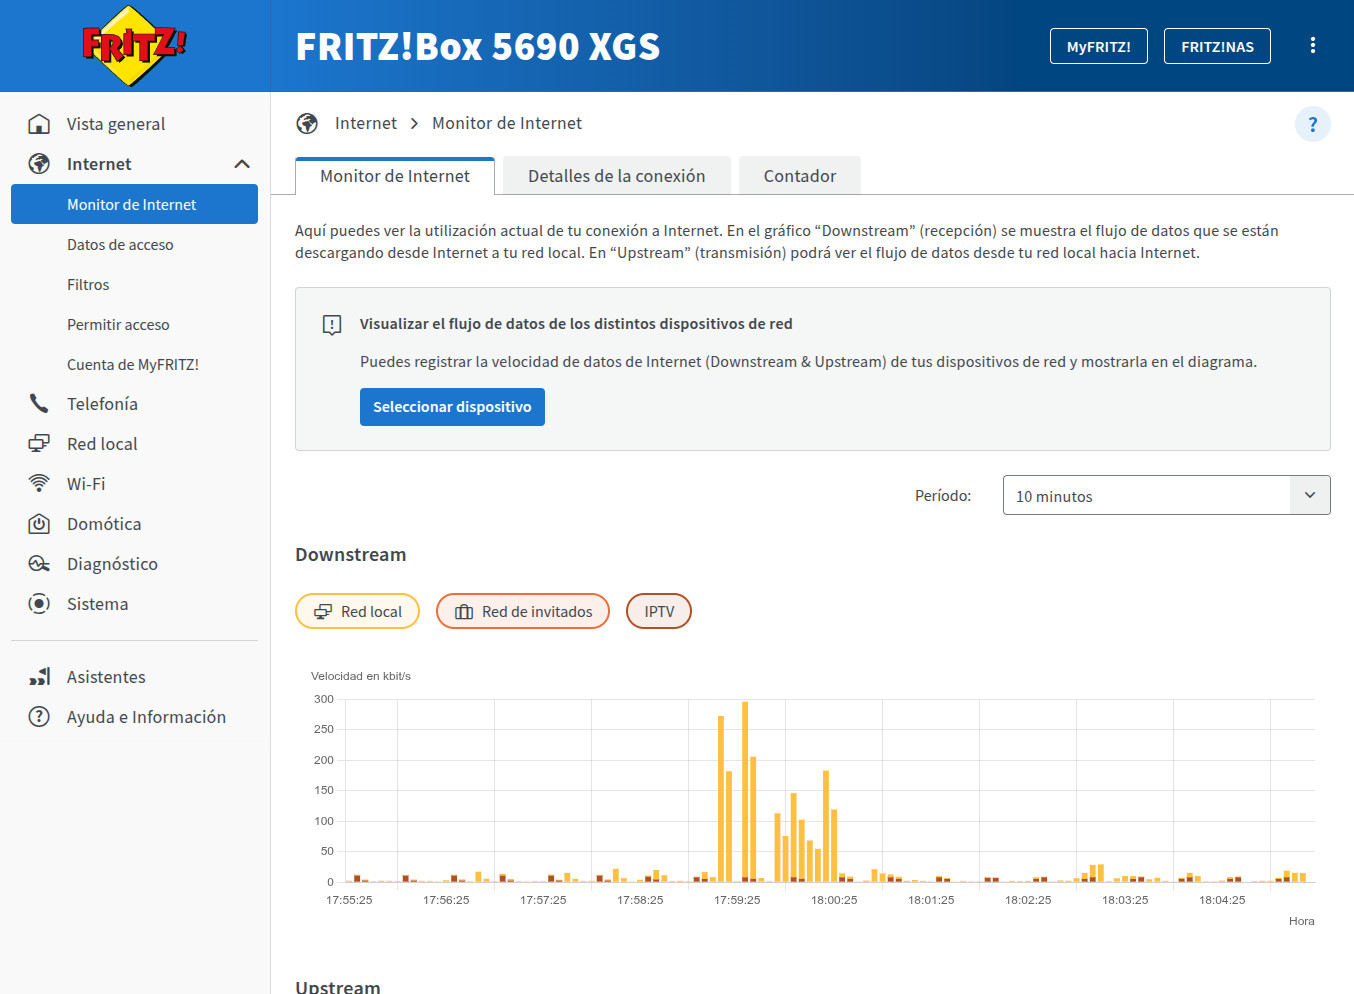
Task: Click the Diagnóstico icon
Action: click(39, 564)
